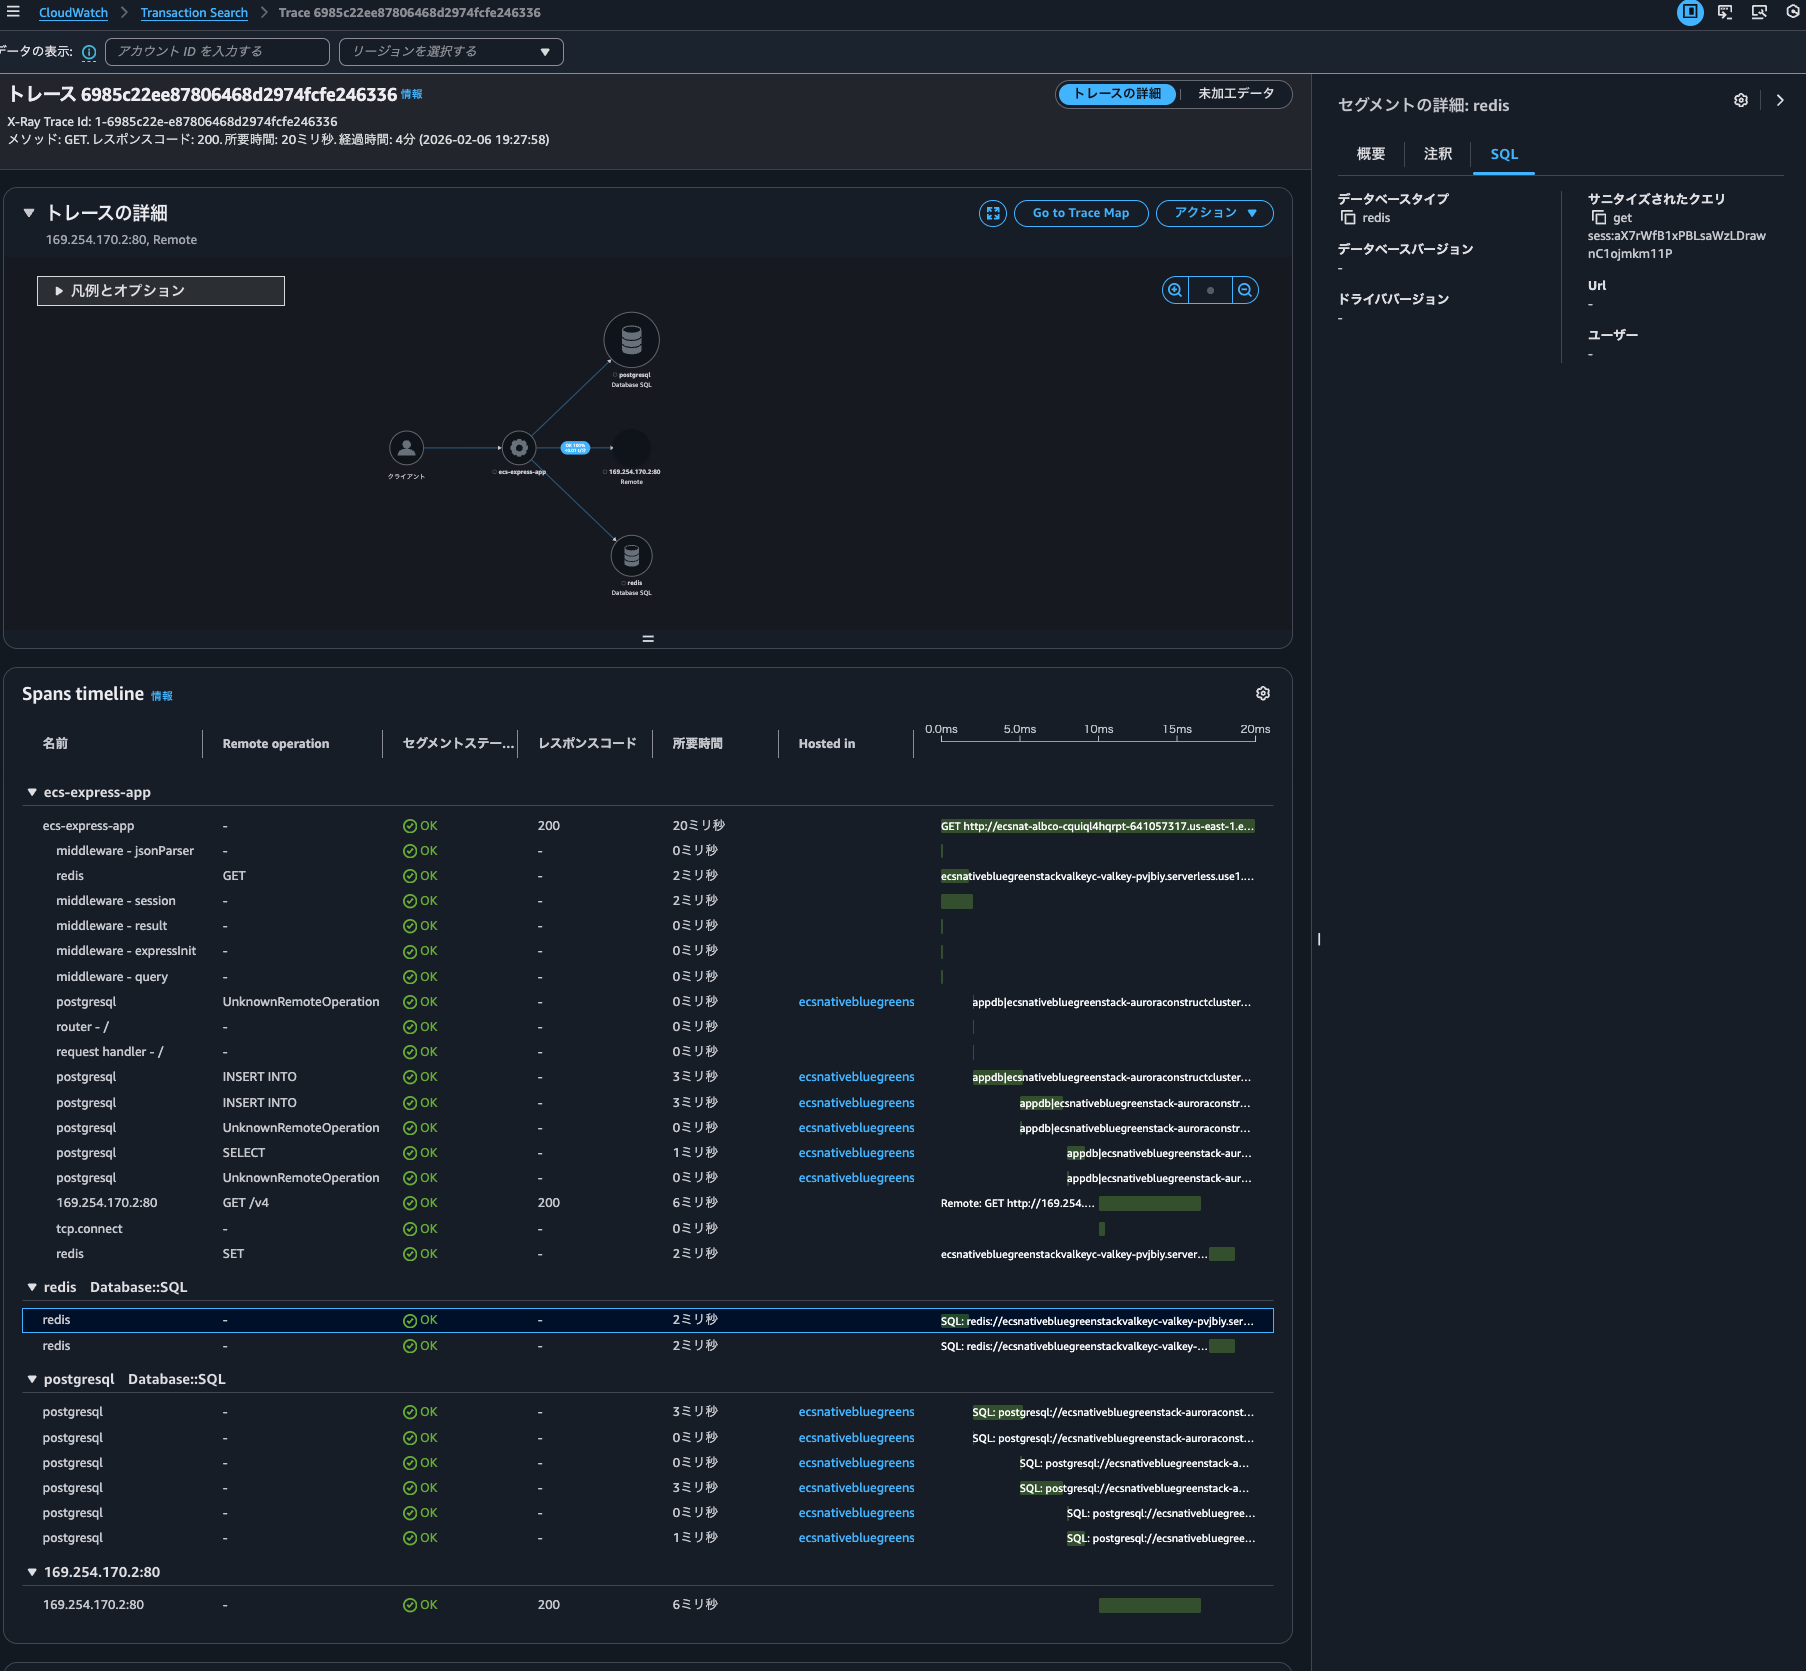Click the account ID input field
The height and width of the screenshot is (1671, 1806).
tap(217, 52)
